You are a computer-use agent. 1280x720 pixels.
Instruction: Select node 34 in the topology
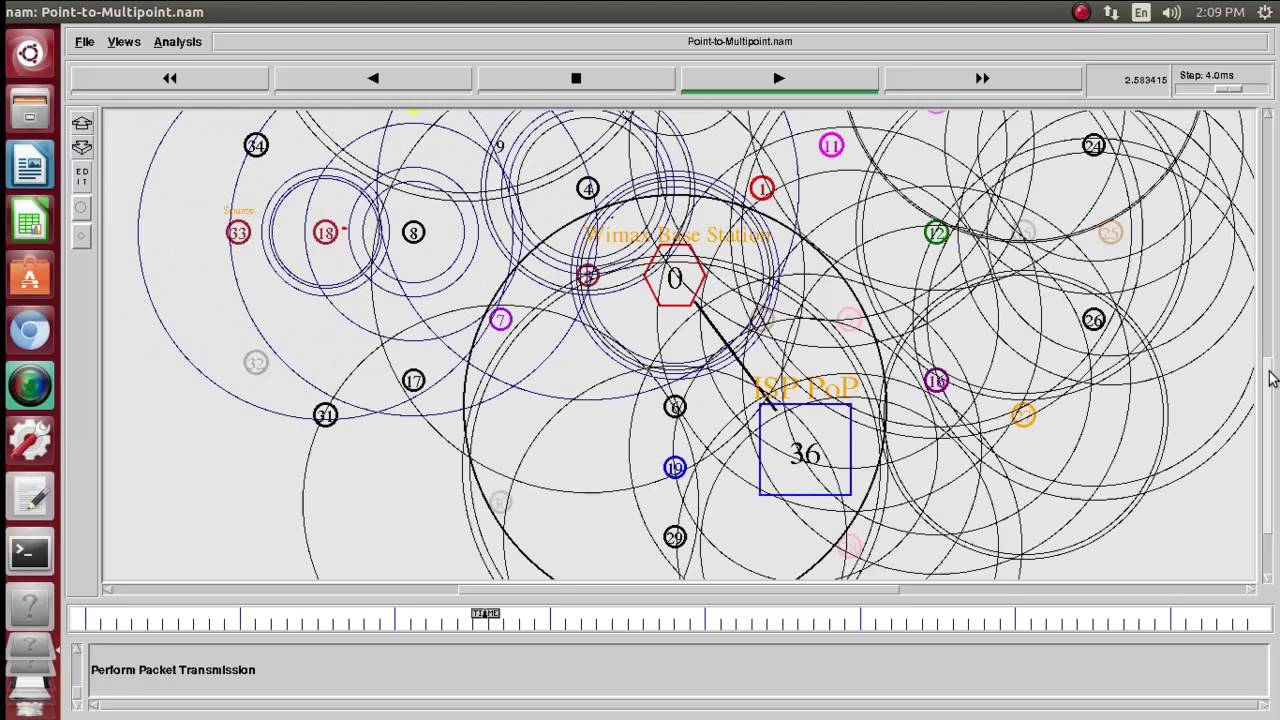tap(256, 145)
